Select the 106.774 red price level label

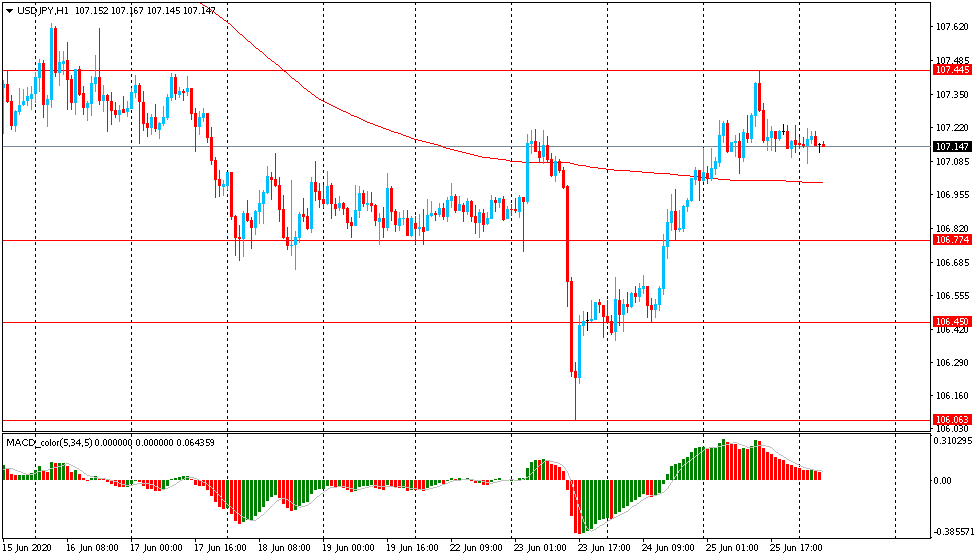952,240
